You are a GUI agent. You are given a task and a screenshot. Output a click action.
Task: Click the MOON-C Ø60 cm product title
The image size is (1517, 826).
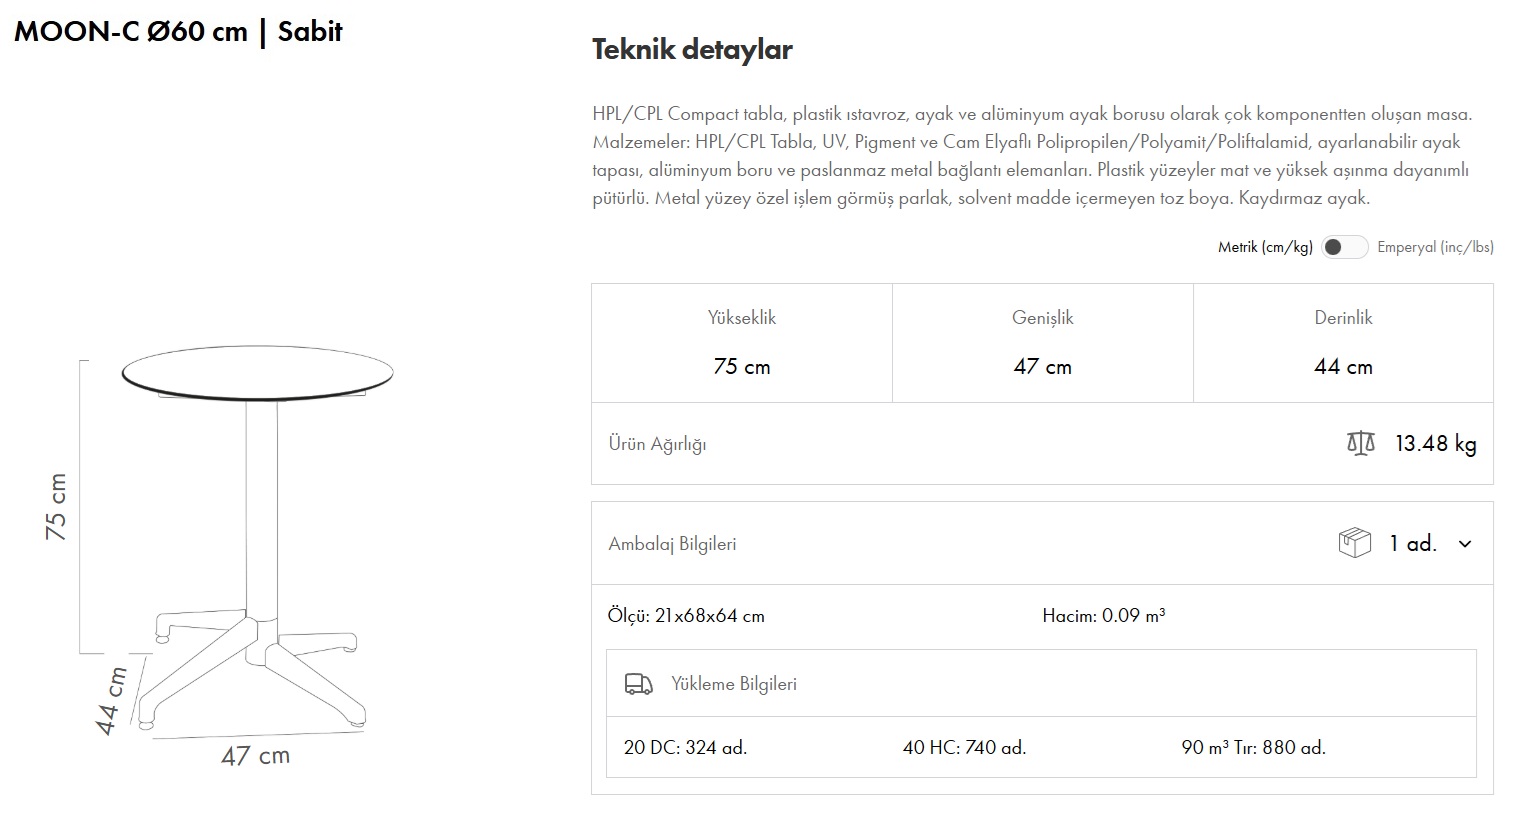pos(178,31)
